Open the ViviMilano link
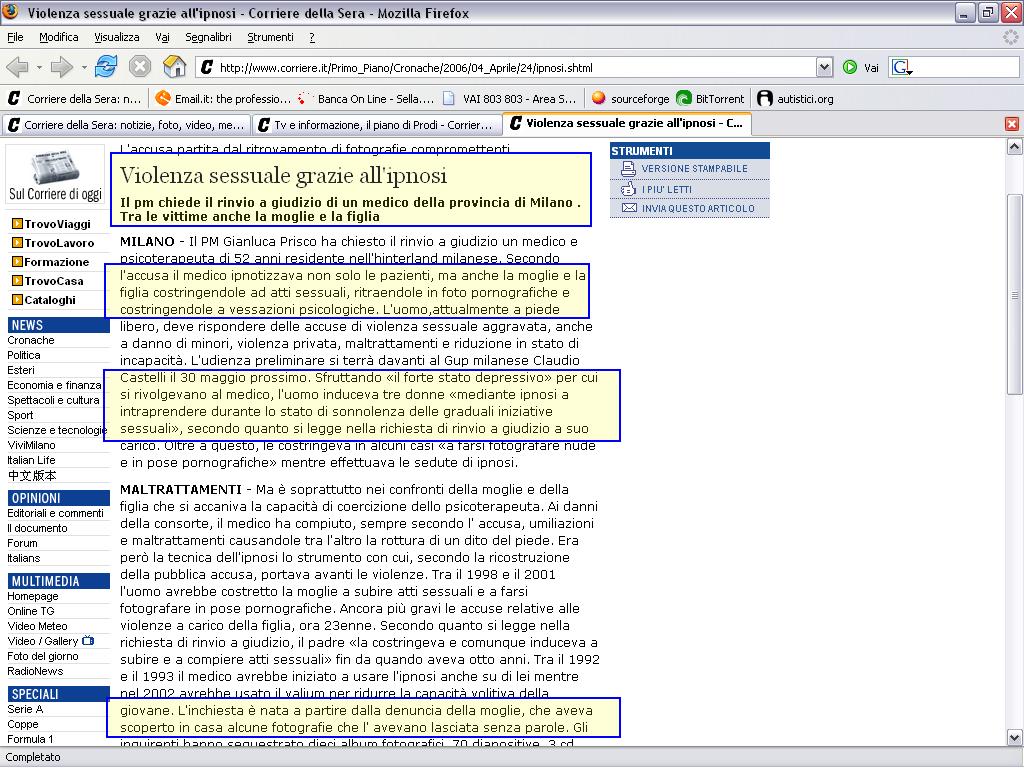Viewport: 1024px width, 768px height. tap(31, 445)
